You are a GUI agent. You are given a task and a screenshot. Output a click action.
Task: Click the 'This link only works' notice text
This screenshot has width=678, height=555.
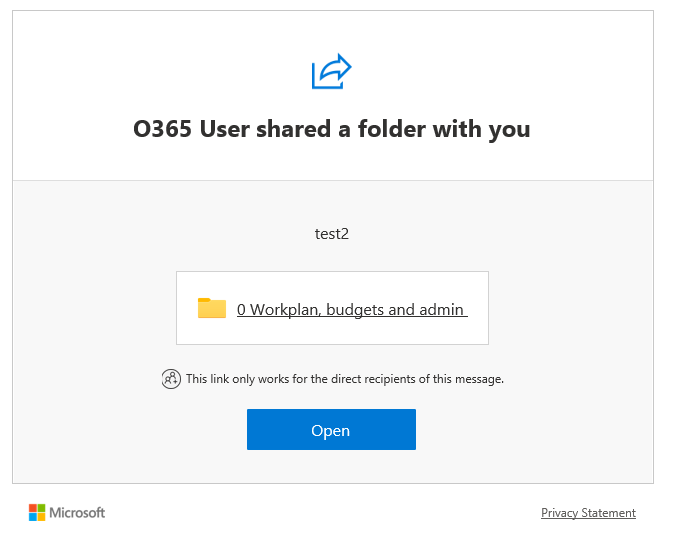pos(345,379)
